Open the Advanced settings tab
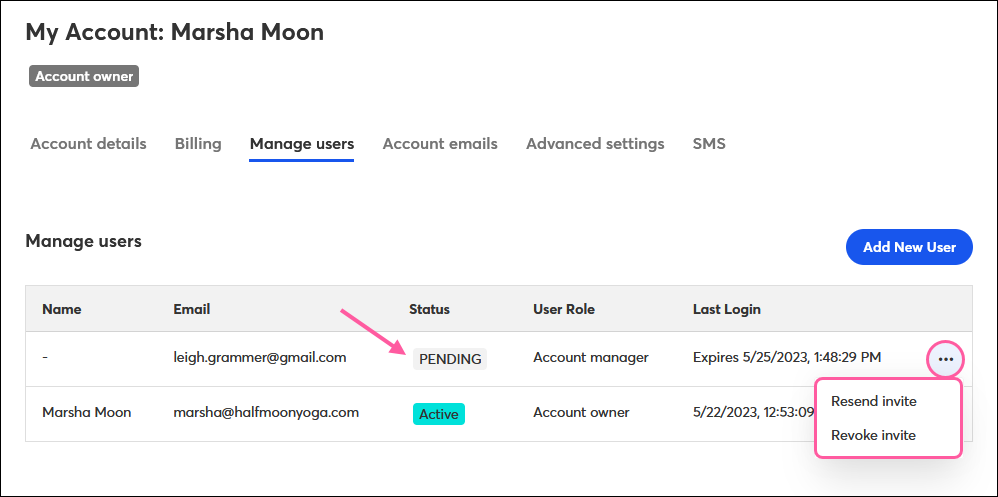Viewport: 998px width, 497px height. (595, 144)
